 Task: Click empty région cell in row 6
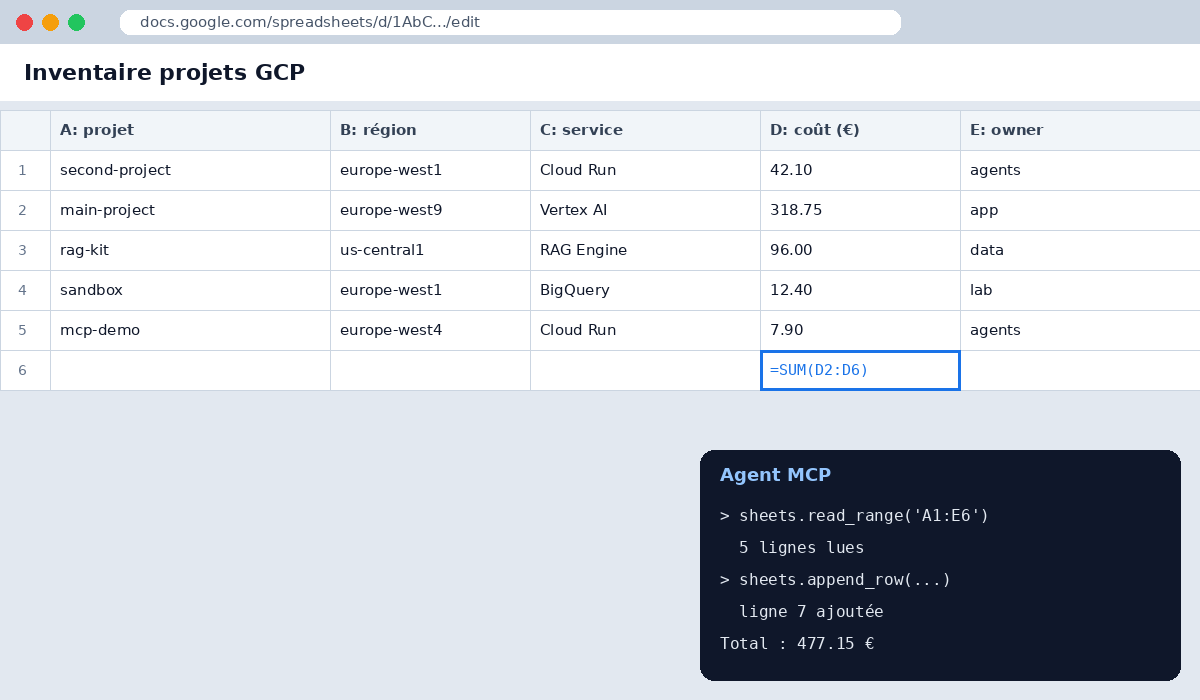(x=430, y=370)
